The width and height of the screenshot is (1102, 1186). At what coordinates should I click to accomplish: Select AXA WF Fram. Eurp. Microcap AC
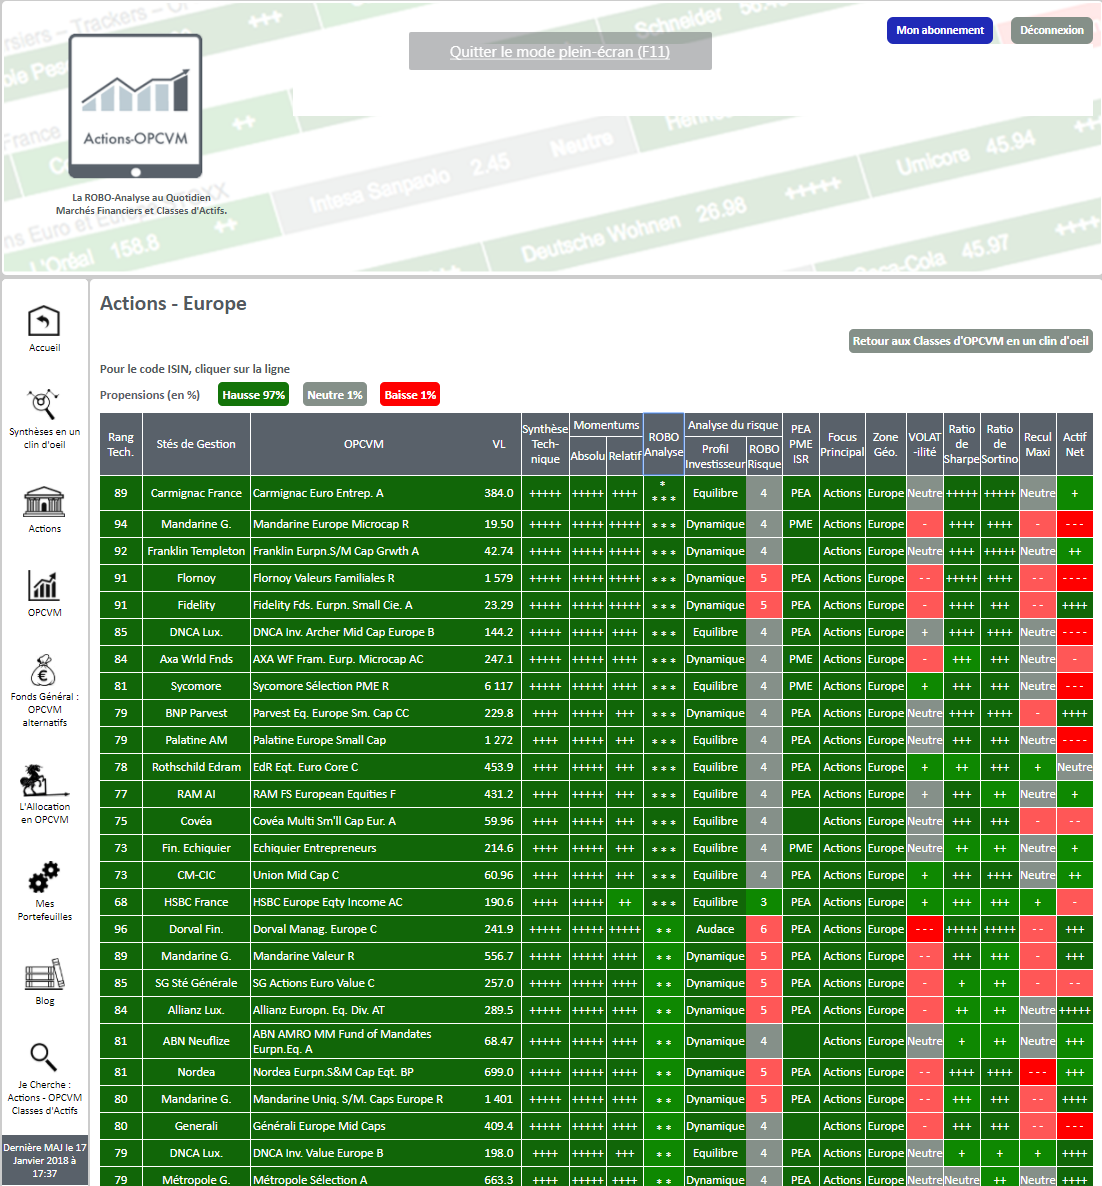pyautogui.click(x=596, y=659)
